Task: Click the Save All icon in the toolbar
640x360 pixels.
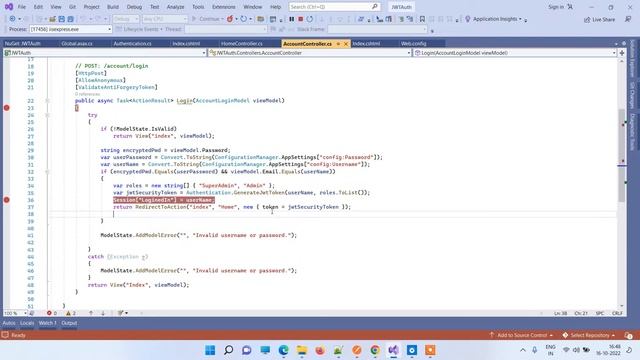Action: (x=71, y=19)
